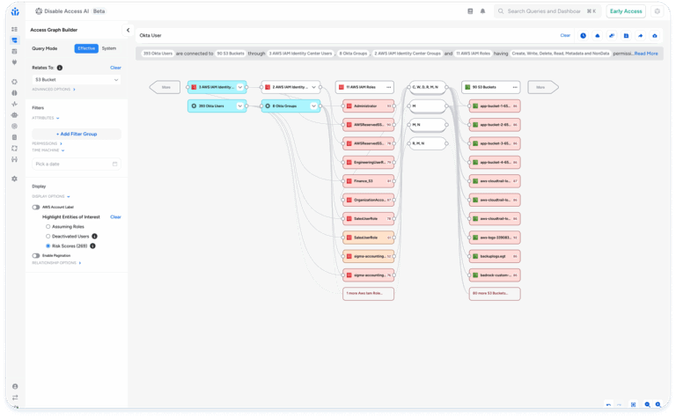Expand the 3 AWS IAM Identity node chevron

pyautogui.click(x=240, y=87)
